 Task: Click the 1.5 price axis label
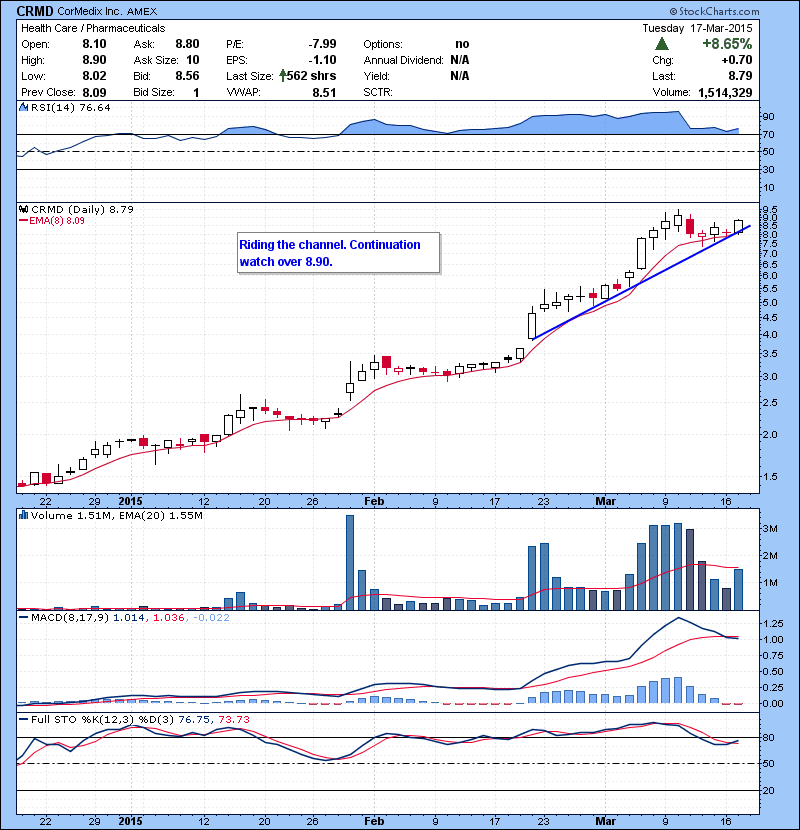pyautogui.click(x=770, y=476)
